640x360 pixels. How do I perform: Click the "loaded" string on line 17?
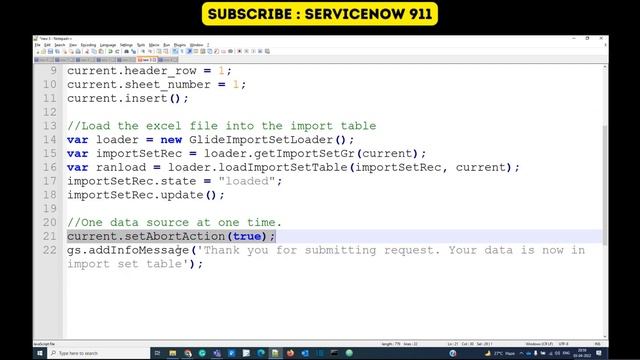(247, 181)
